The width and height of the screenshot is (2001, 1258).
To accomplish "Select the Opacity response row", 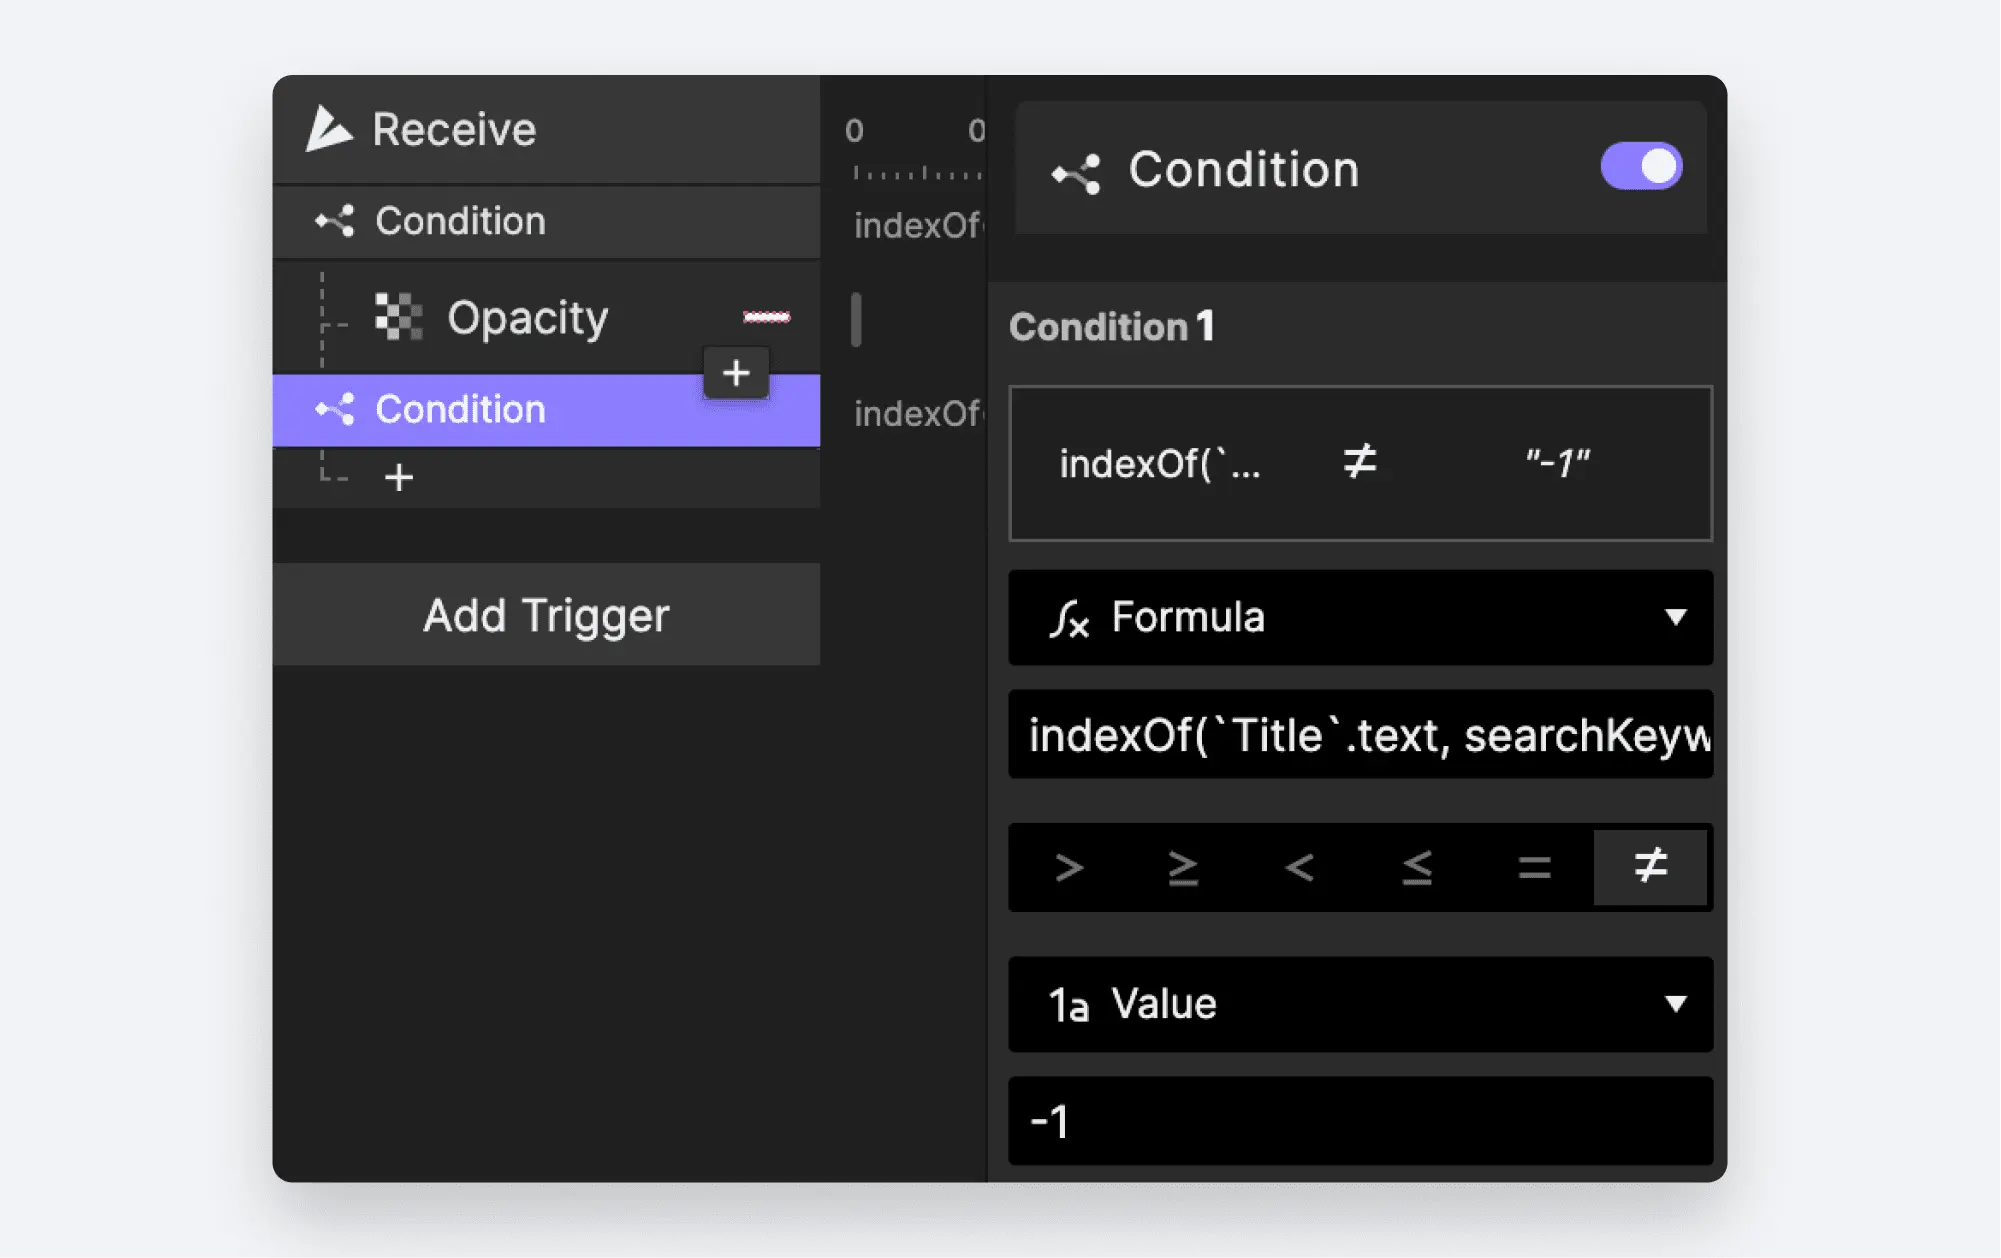I will (527, 318).
